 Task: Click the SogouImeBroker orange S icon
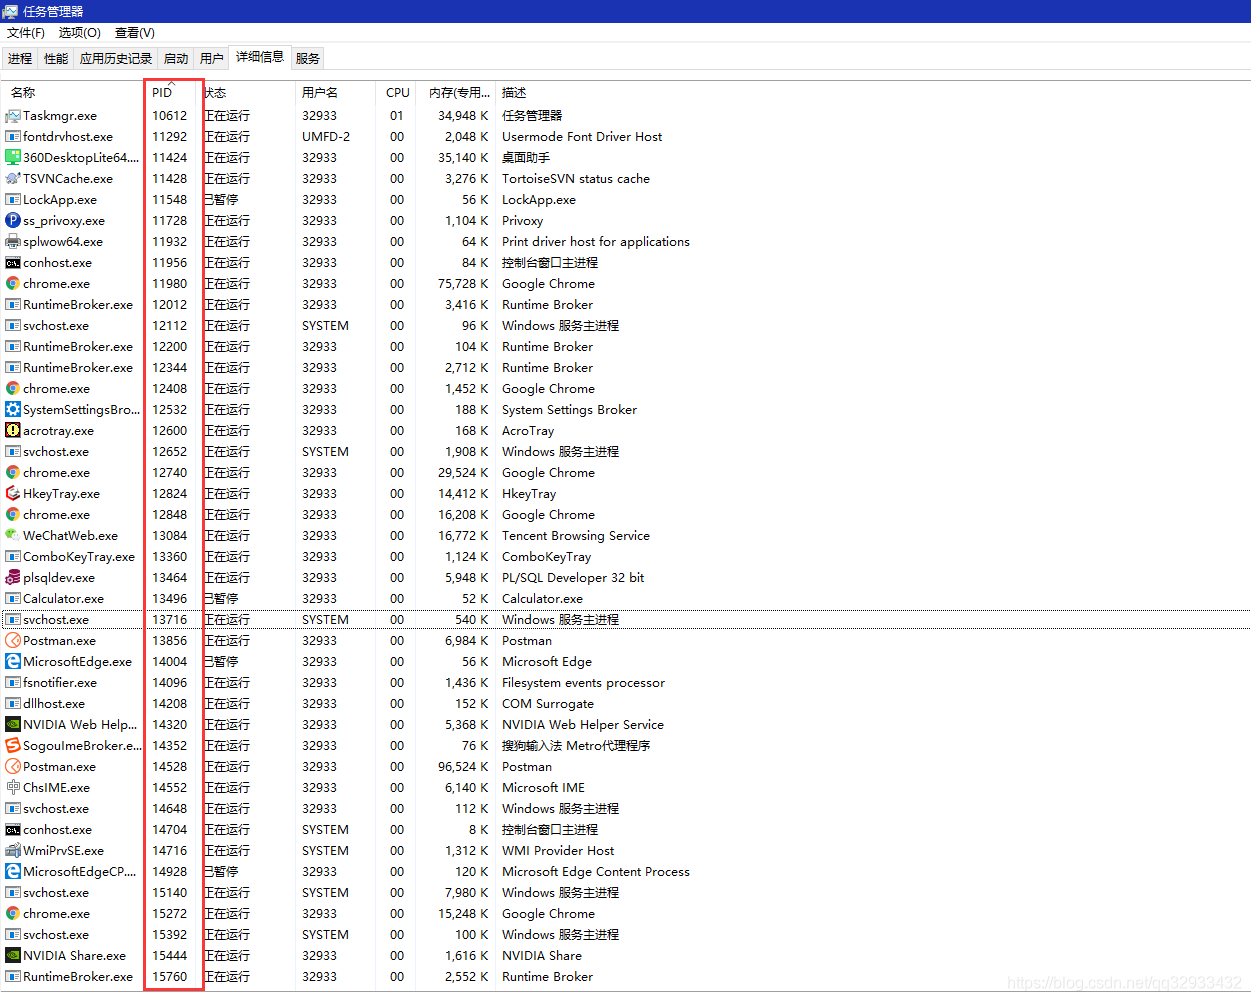[x=13, y=746]
